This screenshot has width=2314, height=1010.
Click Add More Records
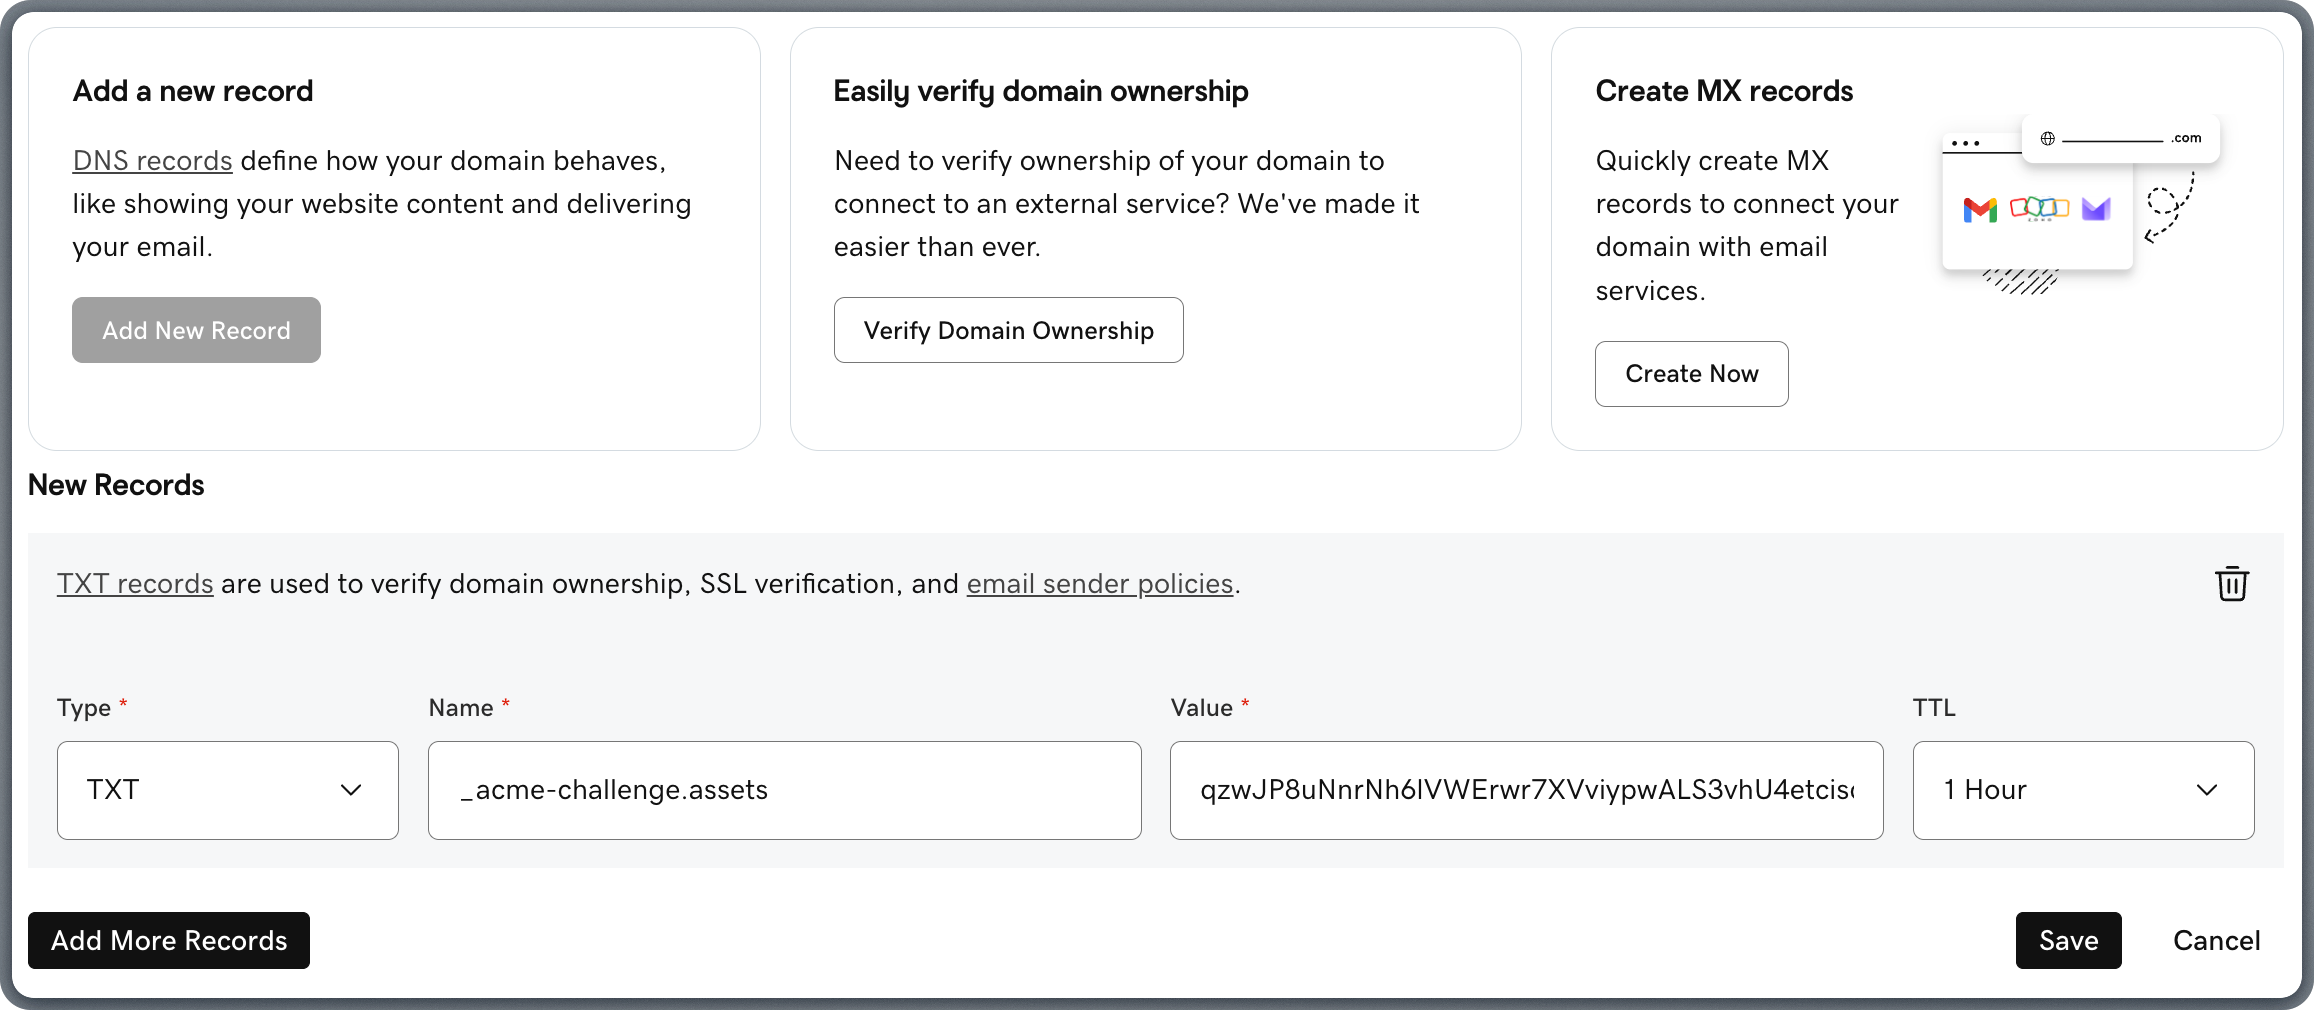point(168,940)
